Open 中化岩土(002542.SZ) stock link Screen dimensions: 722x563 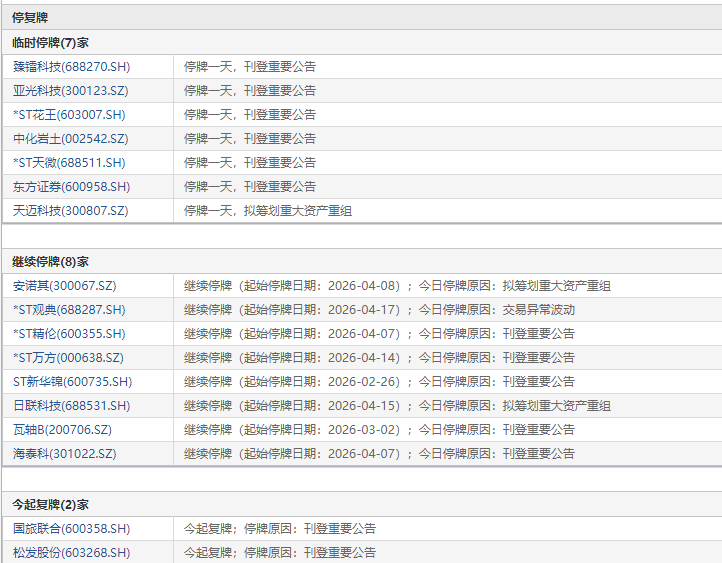(70, 139)
